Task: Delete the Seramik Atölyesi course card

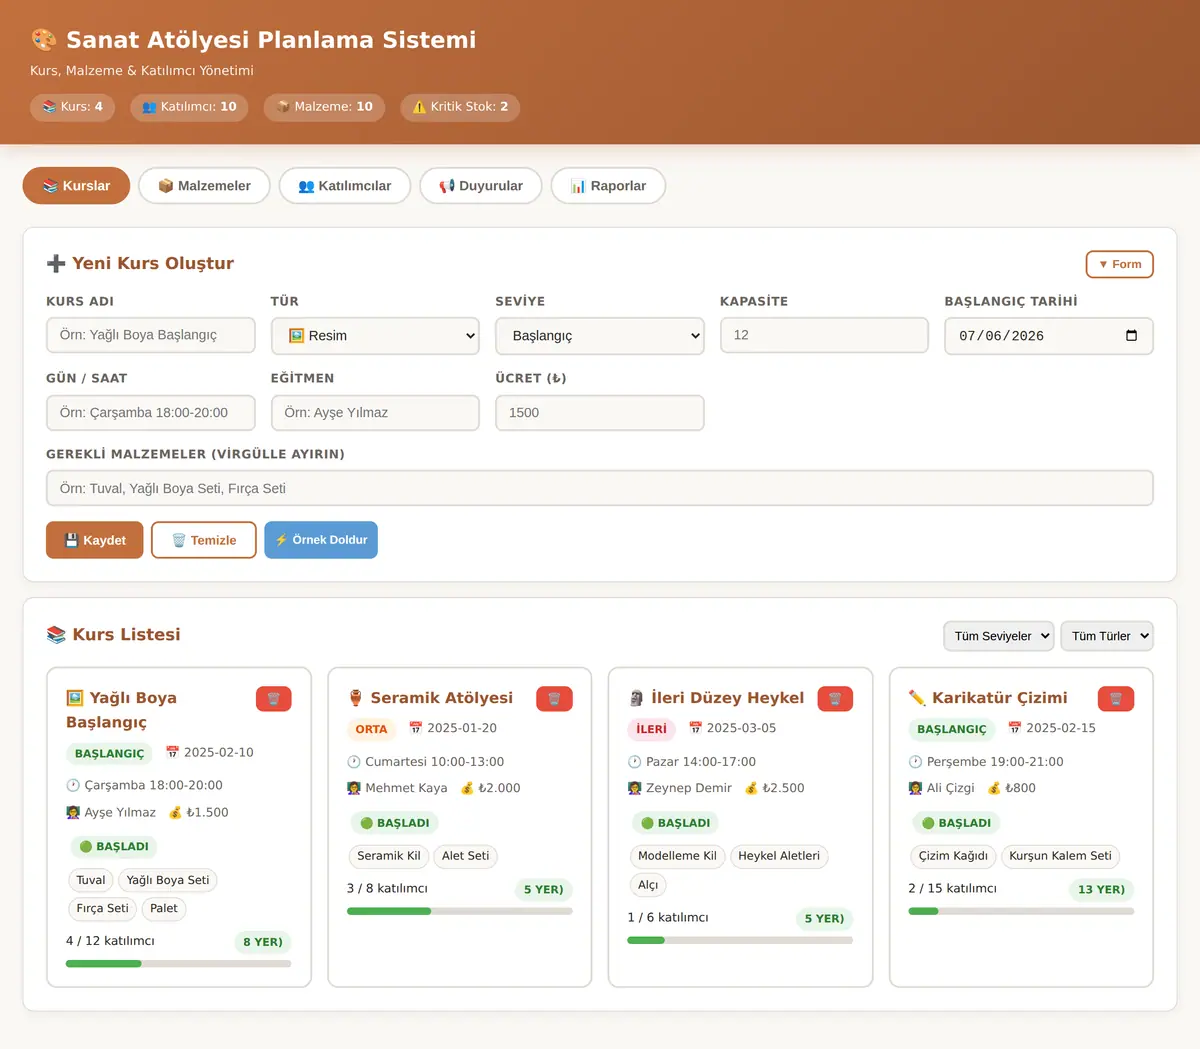Action: click(554, 698)
